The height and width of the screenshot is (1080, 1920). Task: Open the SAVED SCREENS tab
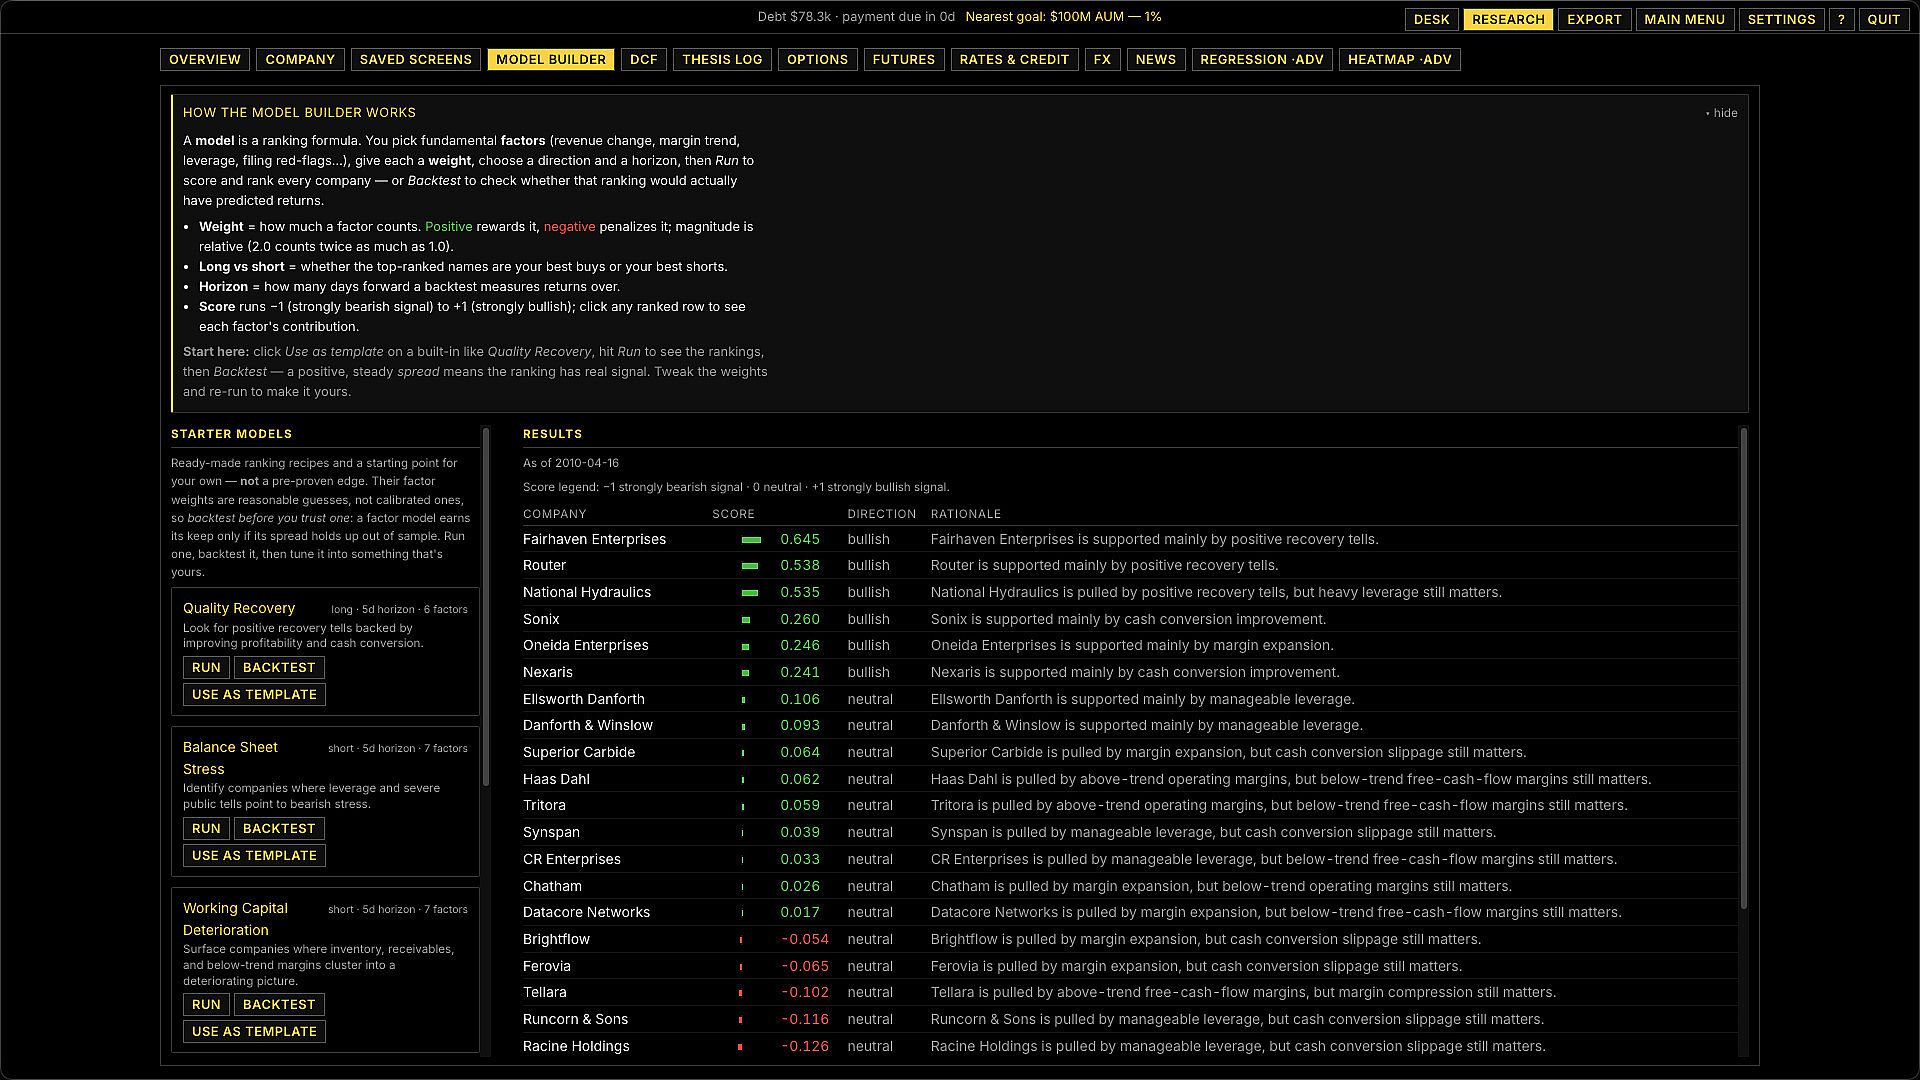tap(416, 60)
